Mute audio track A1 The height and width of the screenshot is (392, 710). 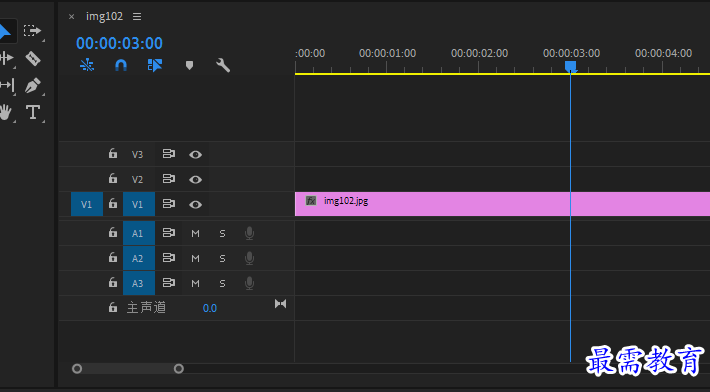(x=195, y=234)
